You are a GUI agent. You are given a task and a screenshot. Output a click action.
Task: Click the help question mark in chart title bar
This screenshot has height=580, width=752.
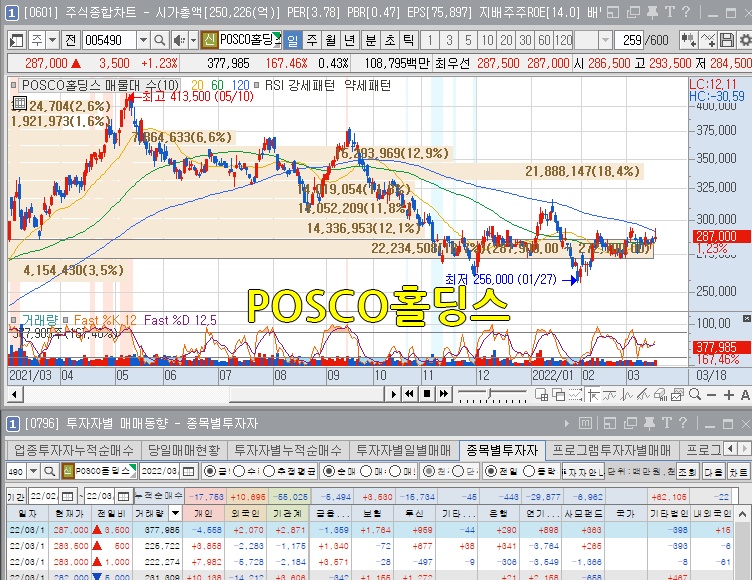[x=686, y=12]
